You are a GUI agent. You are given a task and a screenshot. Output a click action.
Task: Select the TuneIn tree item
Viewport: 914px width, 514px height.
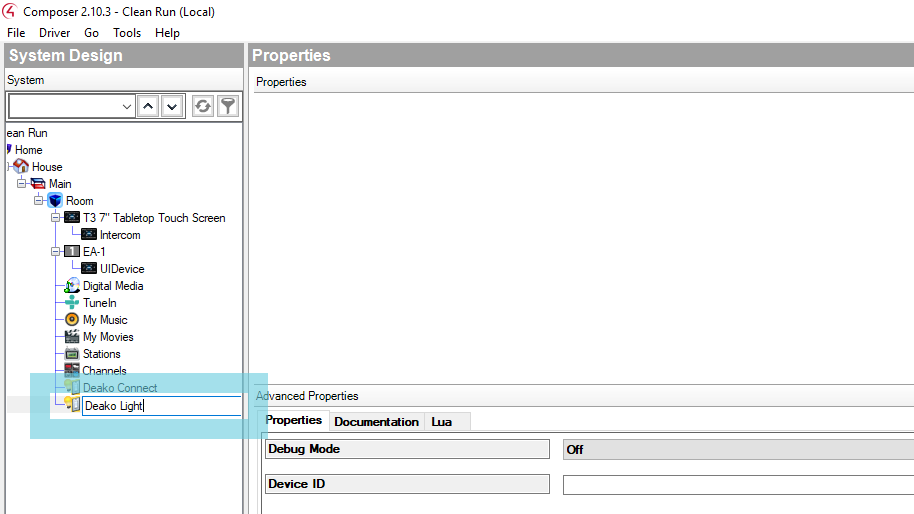tap(100, 302)
